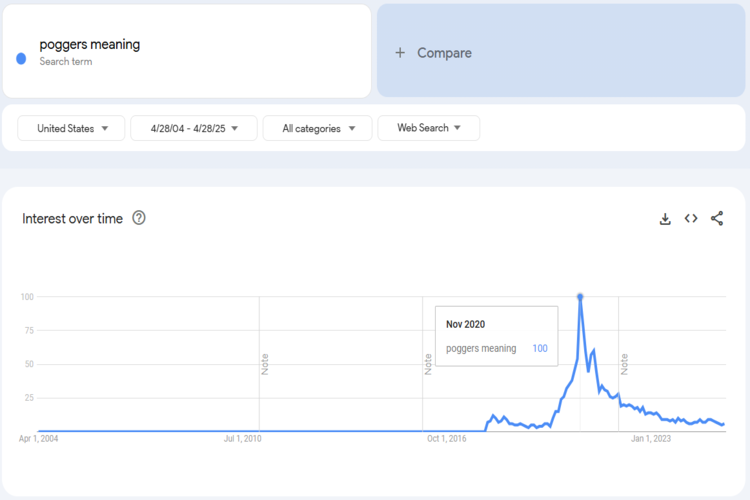Download the interest over time CSV

point(665,219)
